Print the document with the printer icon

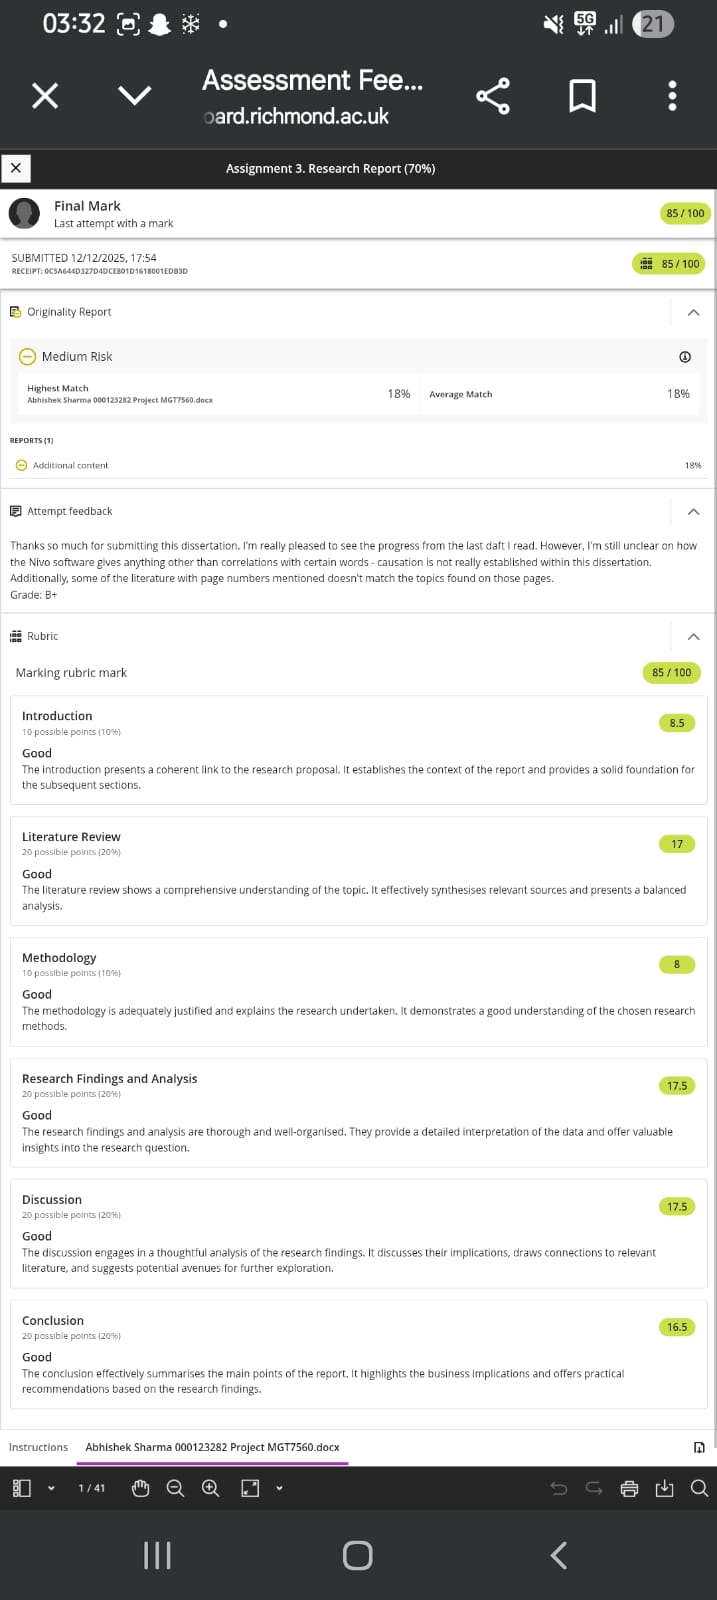click(629, 1488)
